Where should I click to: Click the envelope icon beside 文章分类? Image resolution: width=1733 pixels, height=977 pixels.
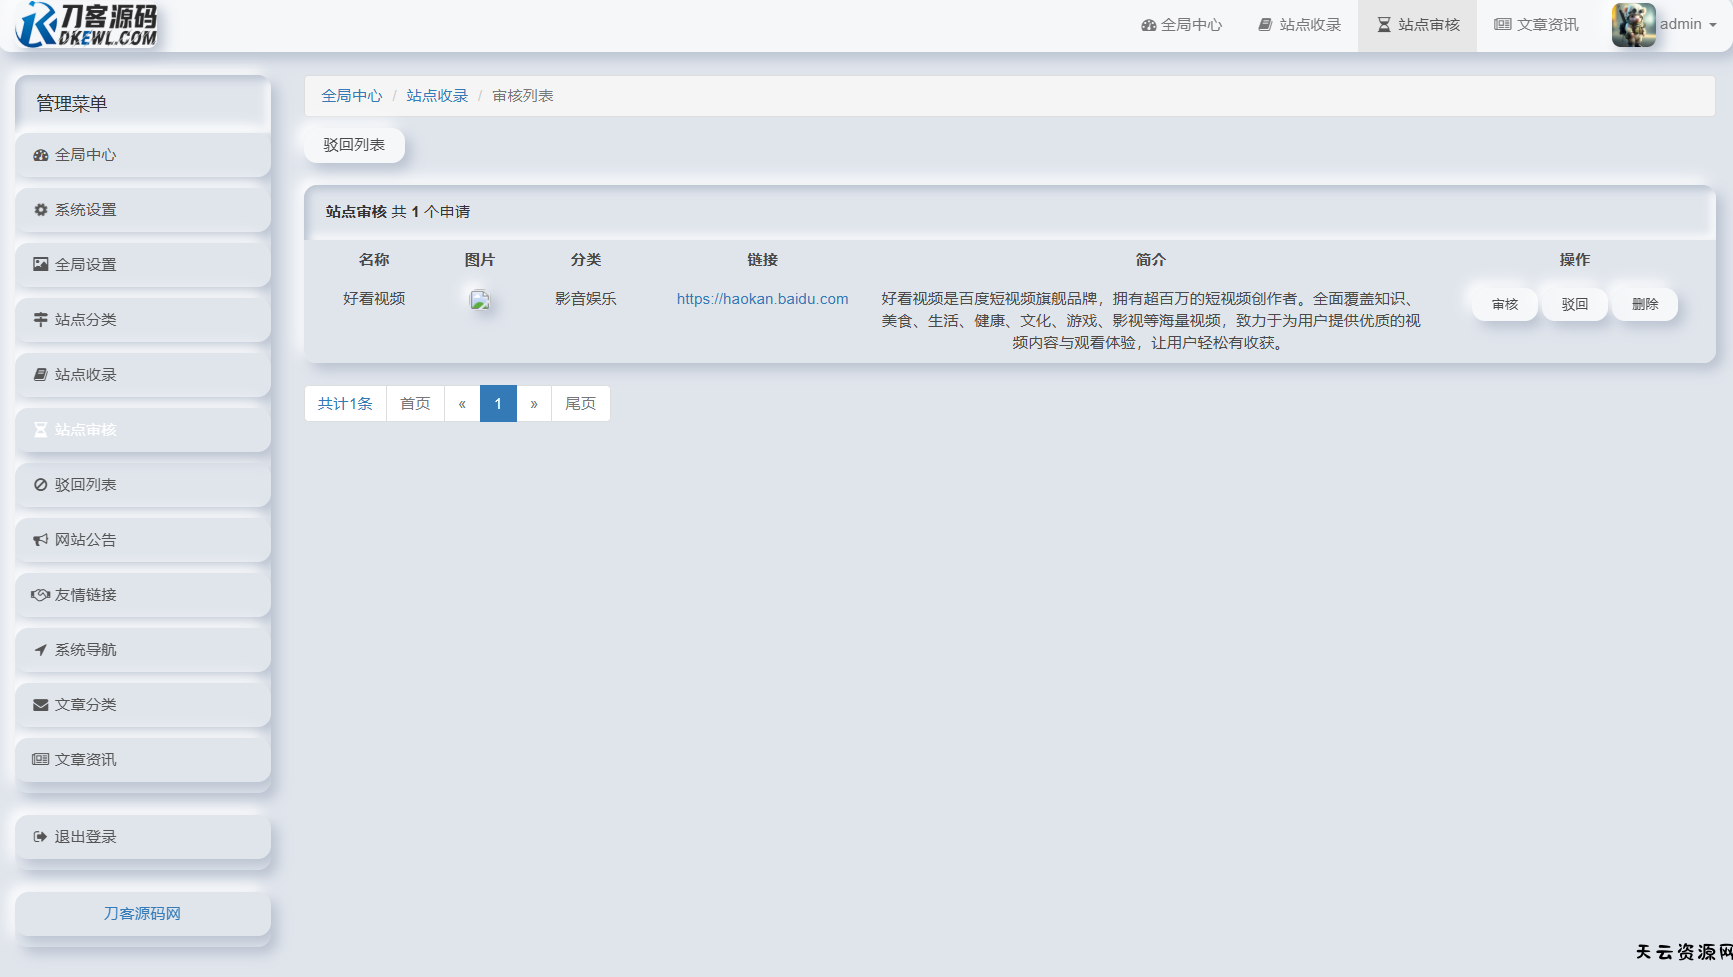(40, 705)
